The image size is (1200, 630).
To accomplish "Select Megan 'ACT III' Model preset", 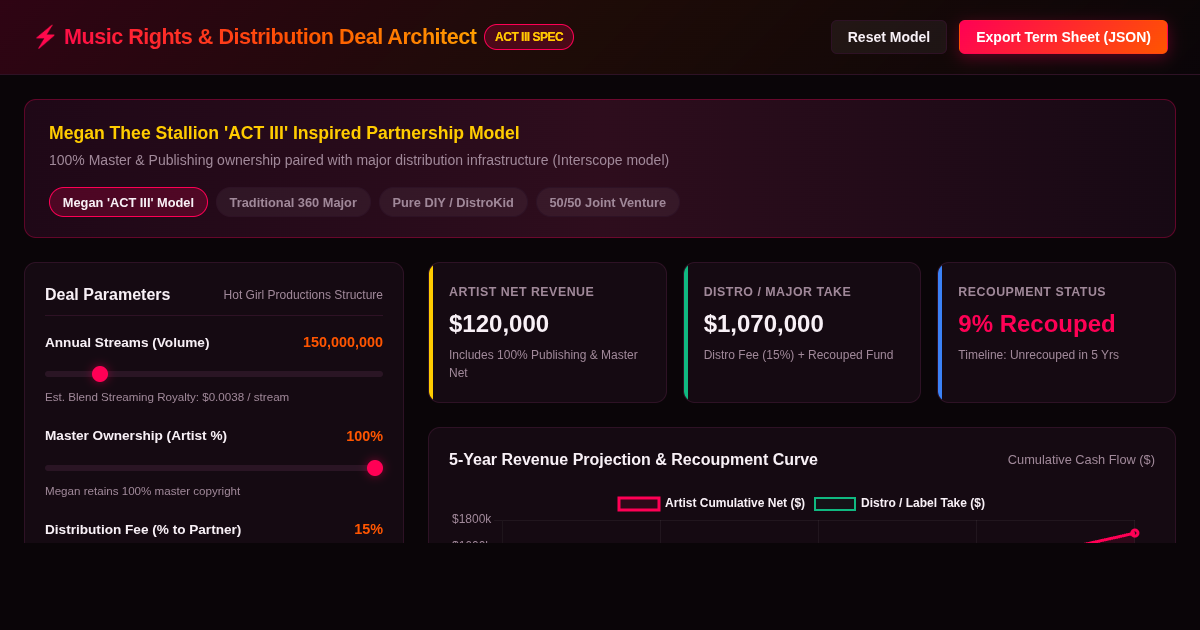I will click(128, 202).
